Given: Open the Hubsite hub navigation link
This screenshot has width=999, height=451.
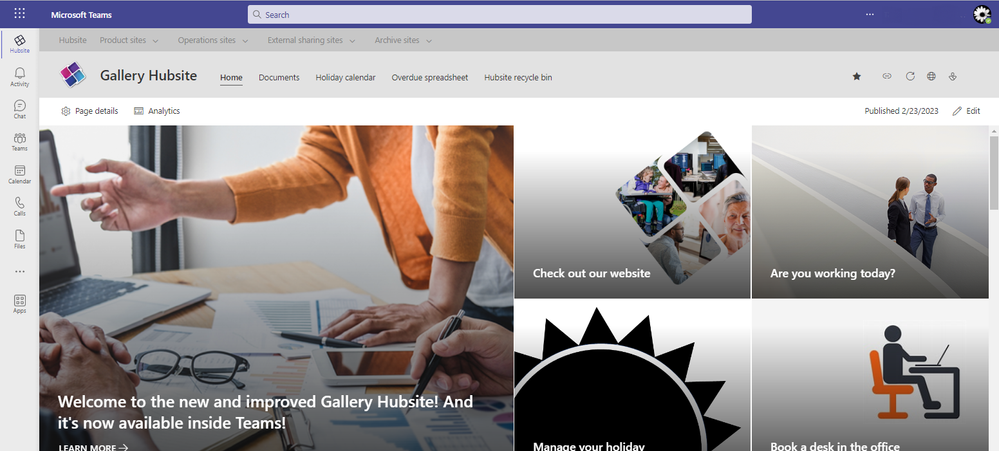Looking at the screenshot, I should [73, 40].
